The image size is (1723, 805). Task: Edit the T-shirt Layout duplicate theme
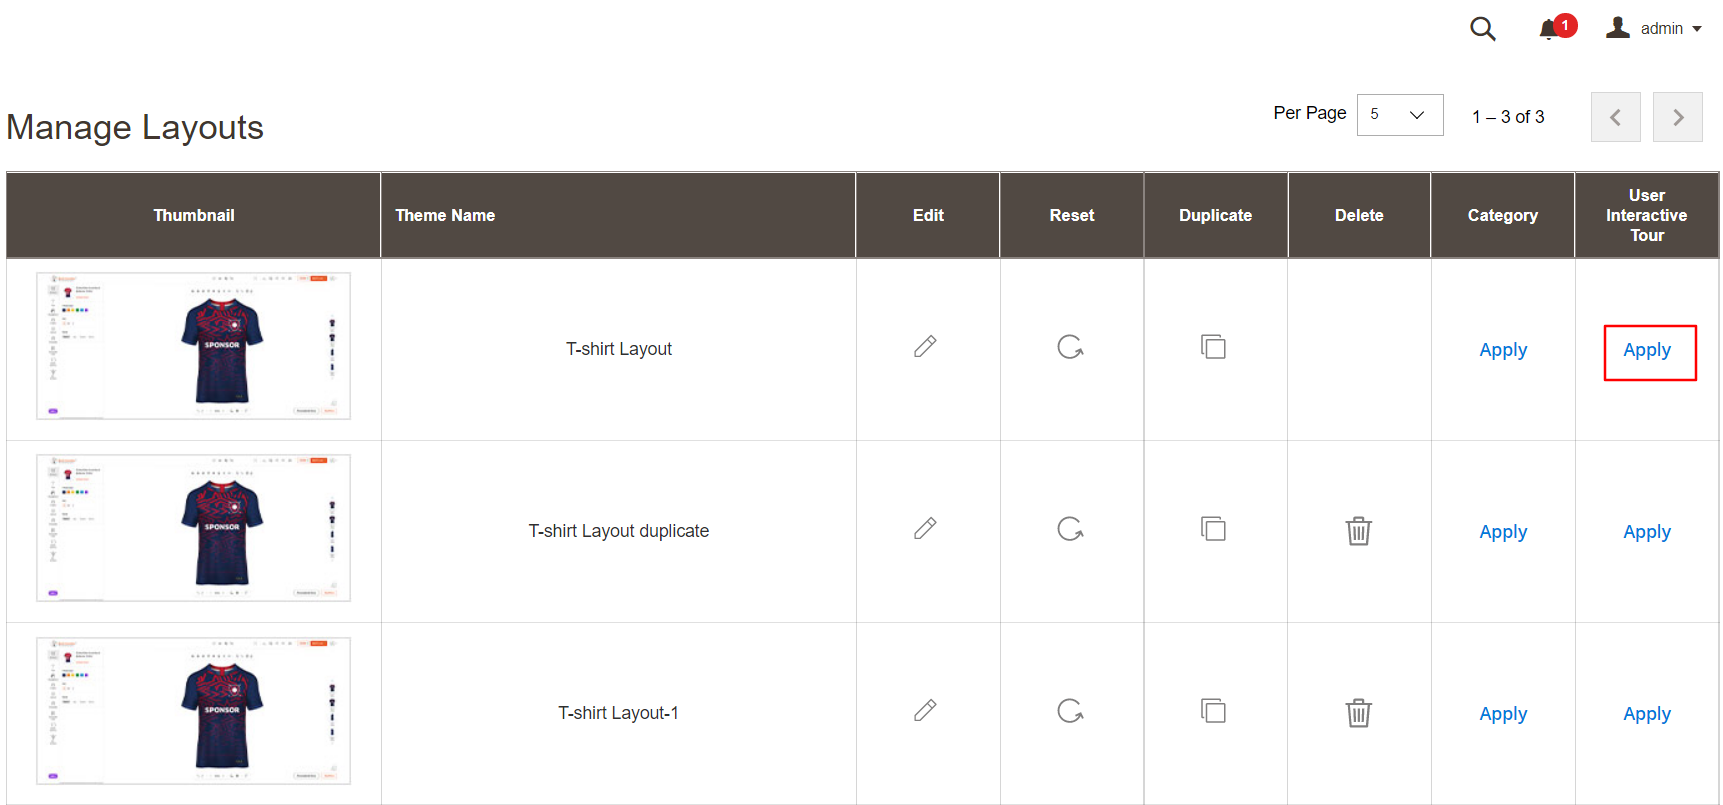pos(925,529)
